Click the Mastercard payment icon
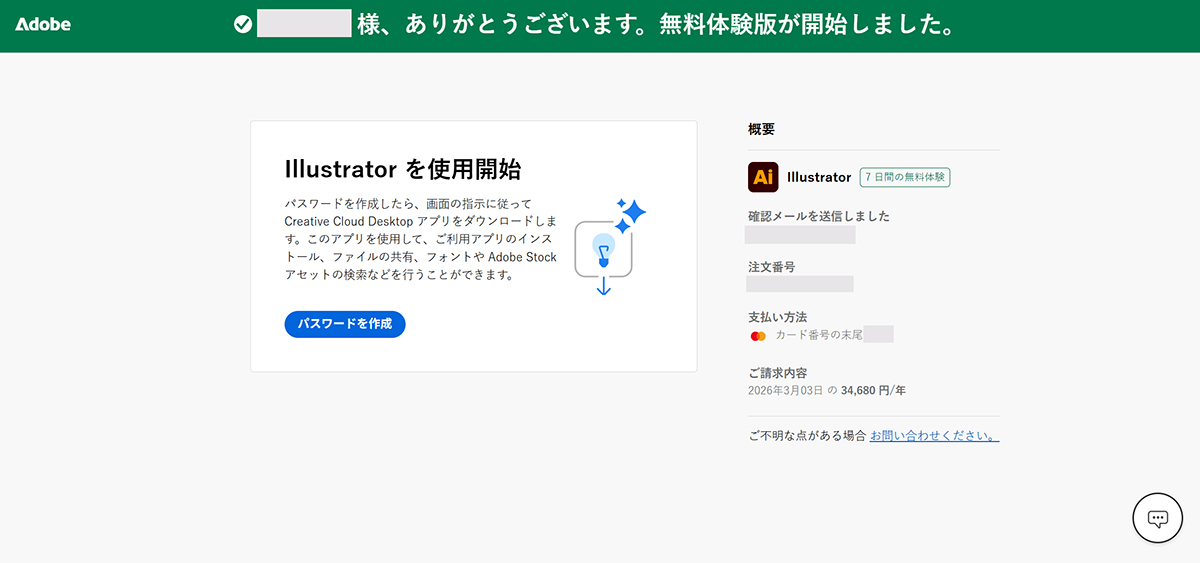 pyautogui.click(x=758, y=335)
